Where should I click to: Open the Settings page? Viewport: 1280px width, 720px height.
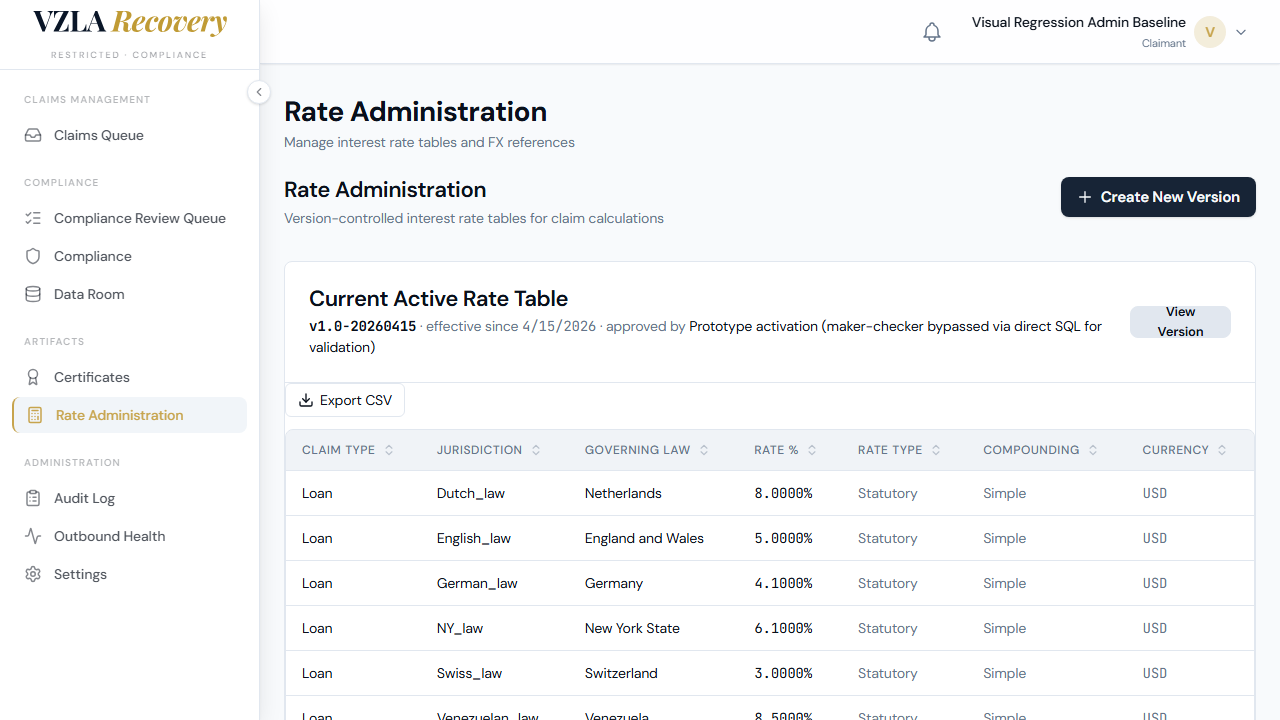pyautogui.click(x=129, y=574)
